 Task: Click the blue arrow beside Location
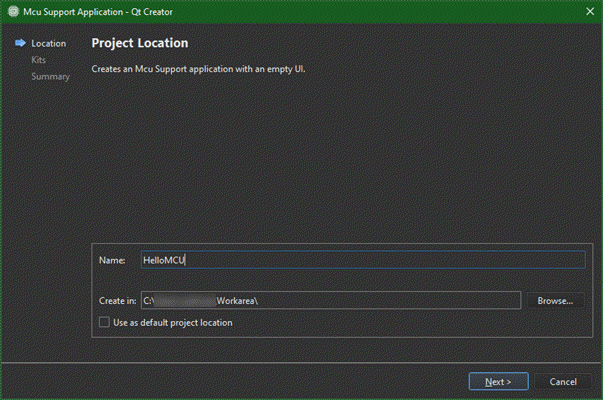click(20, 44)
